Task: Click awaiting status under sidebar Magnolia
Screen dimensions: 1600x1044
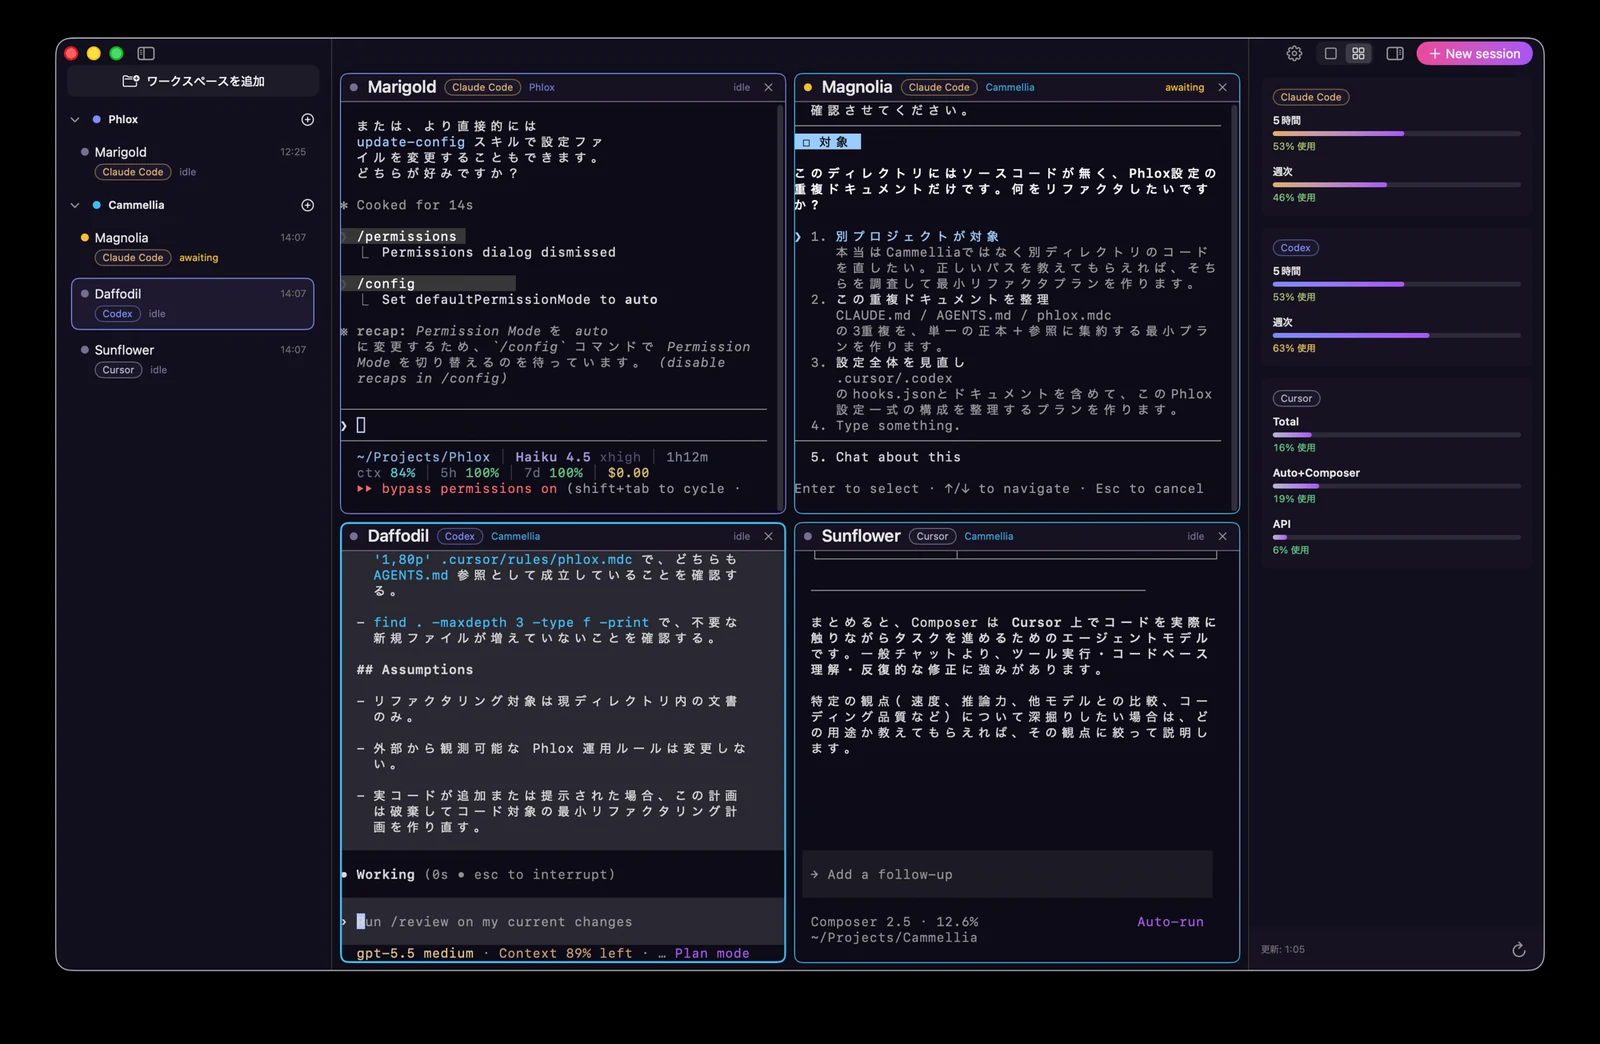Action: [x=199, y=258]
